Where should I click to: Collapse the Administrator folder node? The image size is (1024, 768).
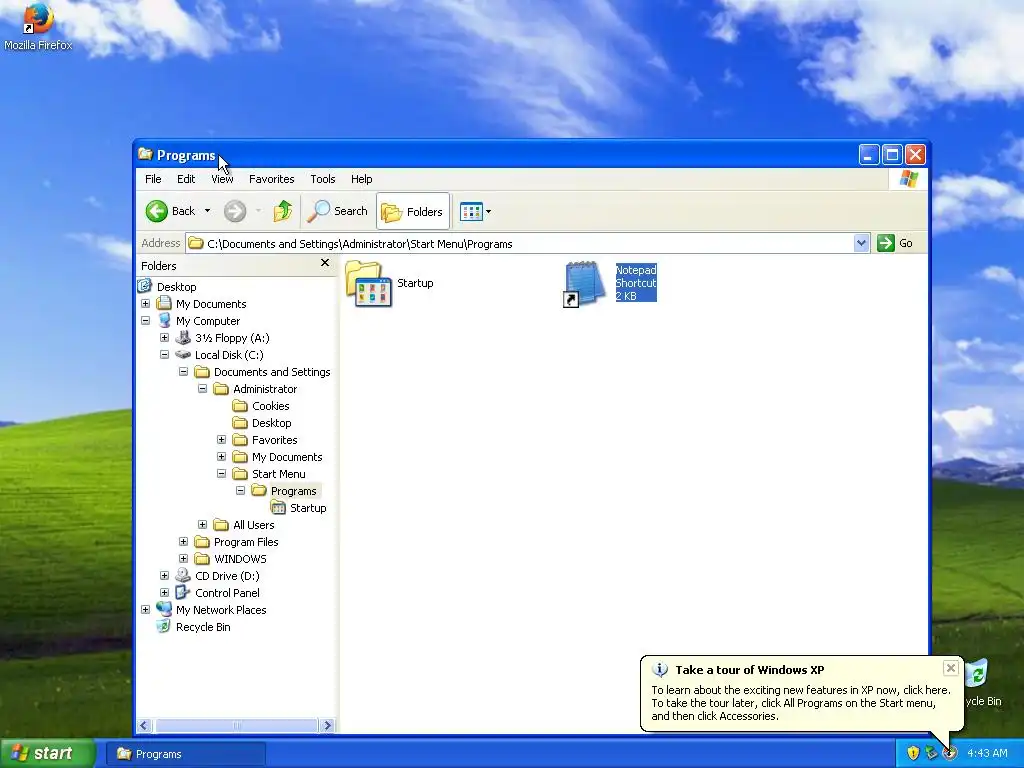tap(202, 389)
